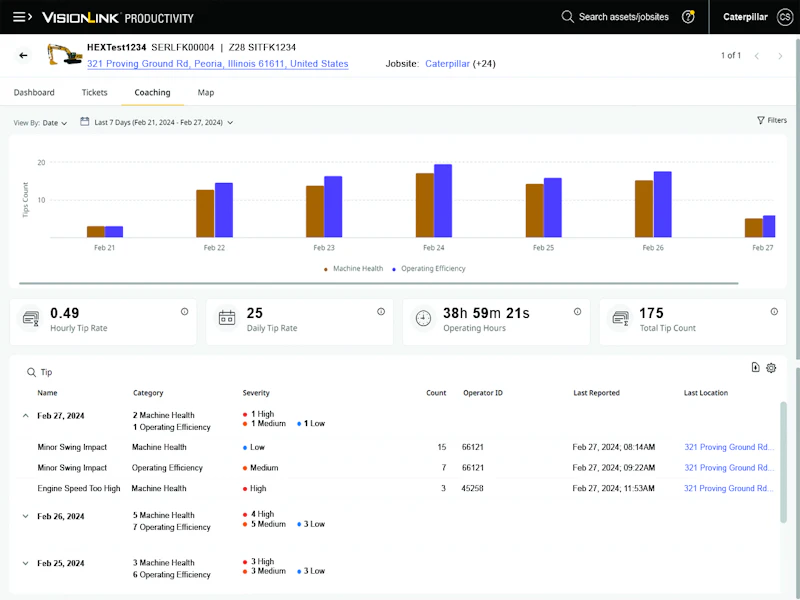
Task: Expand the Feb 26, 2024 group
Action: pos(26,517)
